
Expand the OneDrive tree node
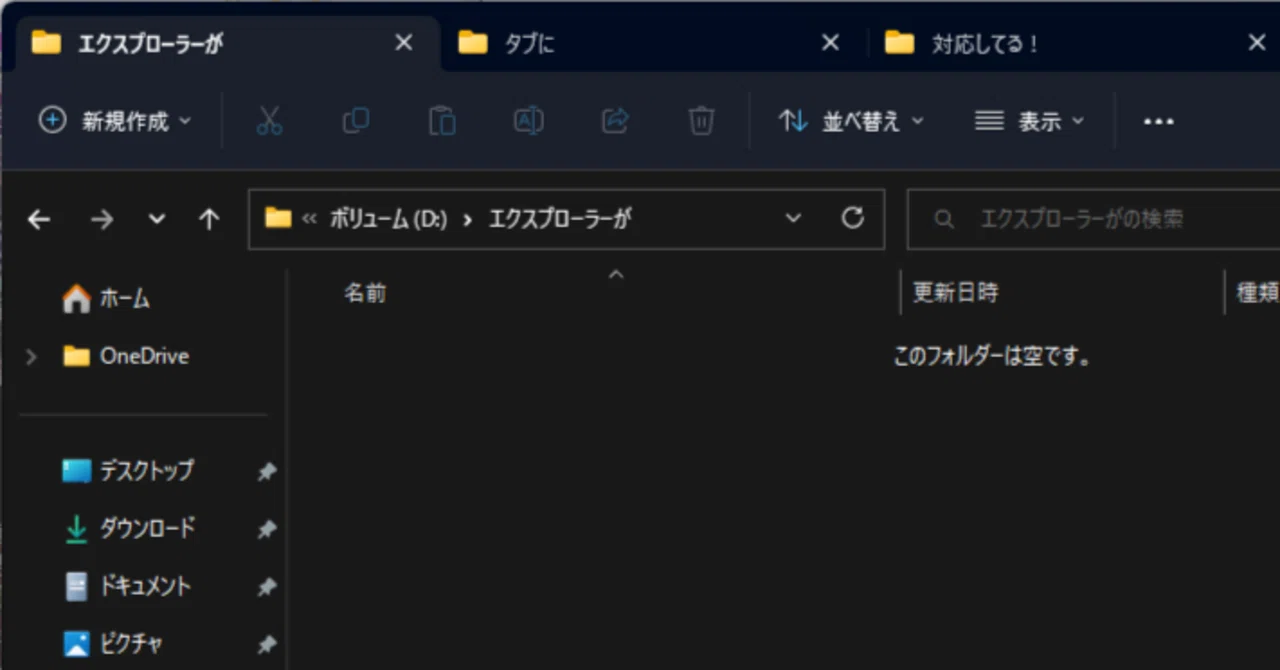point(32,356)
